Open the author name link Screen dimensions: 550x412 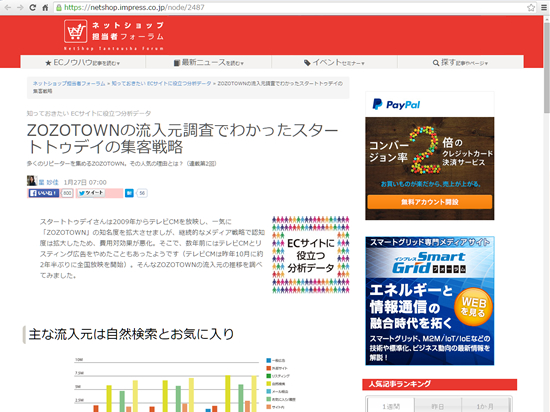click(x=48, y=182)
